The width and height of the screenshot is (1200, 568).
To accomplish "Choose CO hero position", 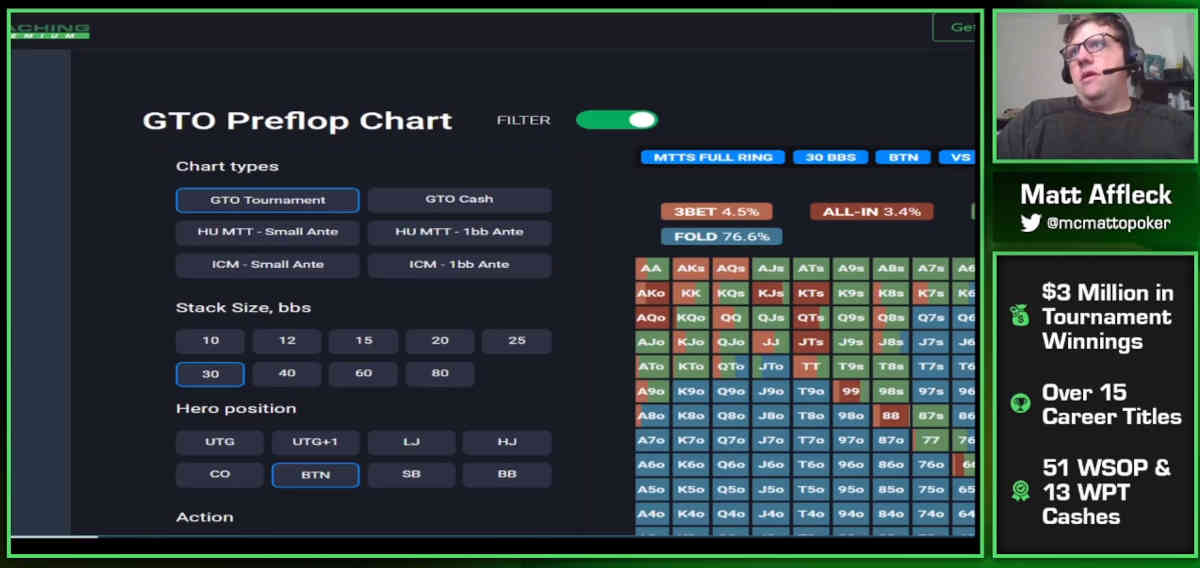I will (x=220, y=474).
